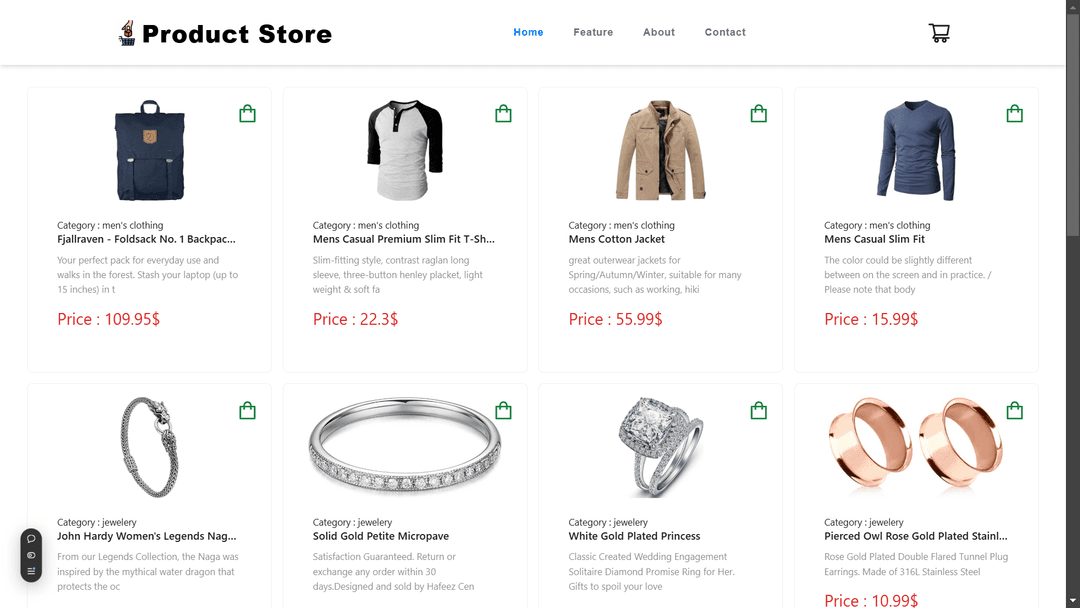Open the About page link

pyautogui.click(x=658, y=32)
